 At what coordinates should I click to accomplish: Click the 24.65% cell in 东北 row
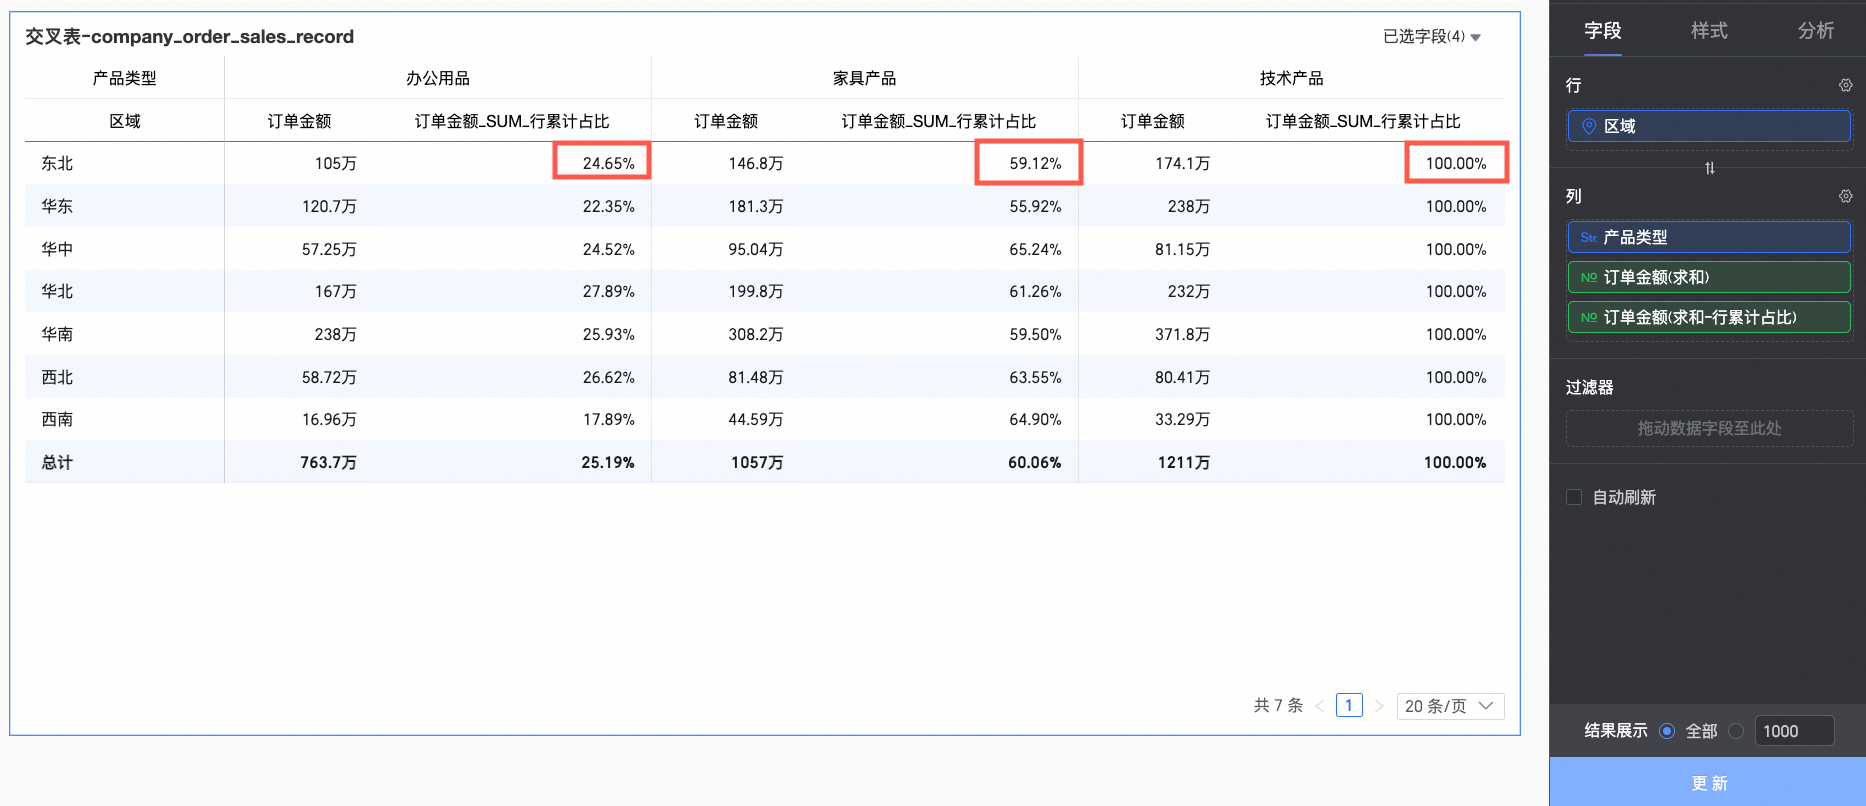point(608,163)
